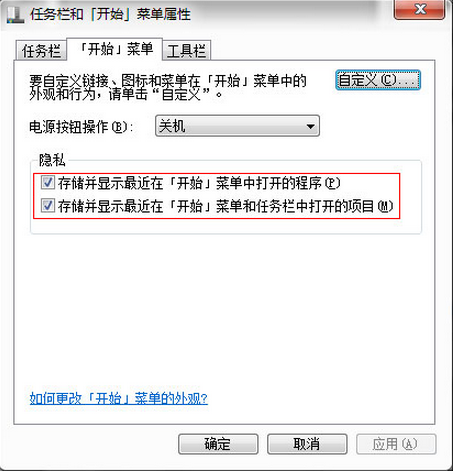This screenshot has width=453, height=471.
Task: Uncheck 存储并显示最近打开的程序(P) checkbox
Action: 48,183
